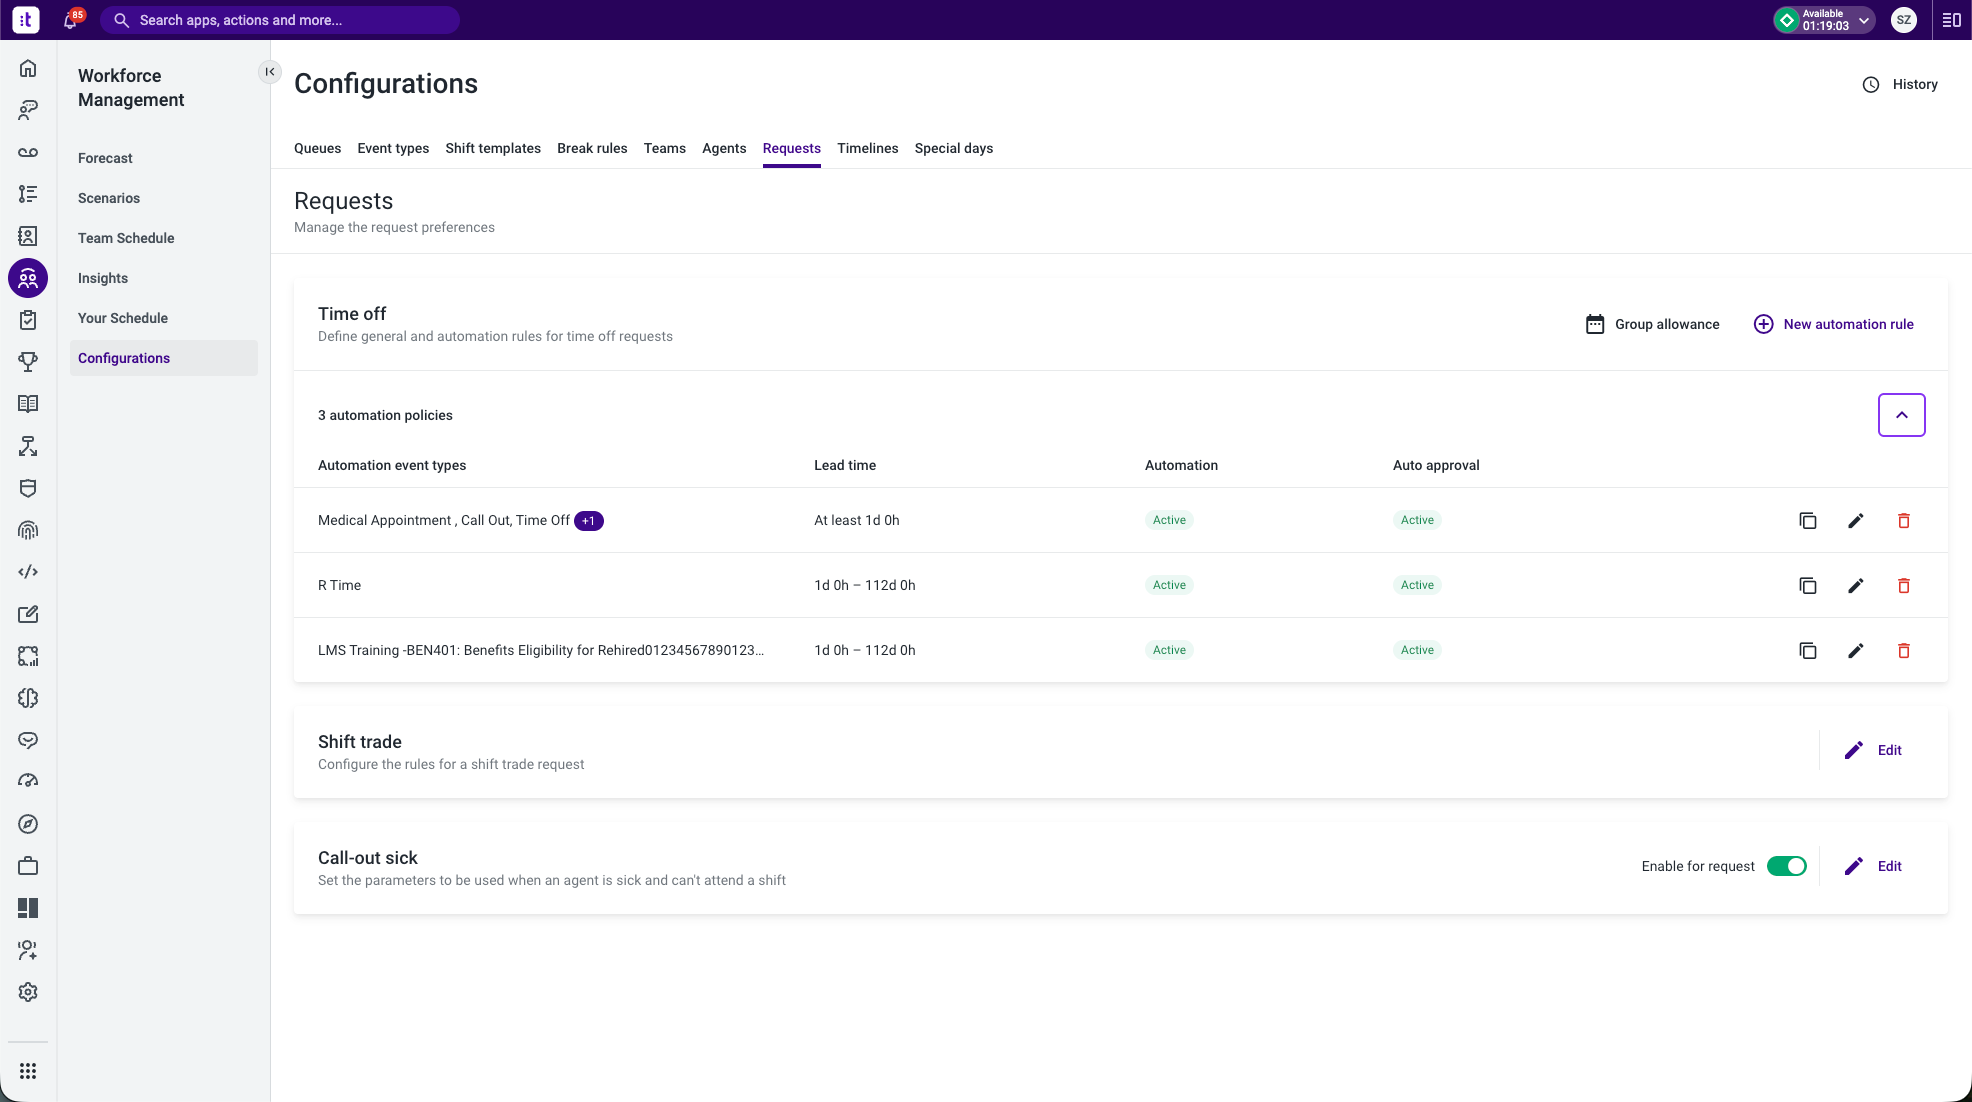Viewport: 1972px width, 1102px height.
Task: Toggle Enable for request switch
Action: click(x=1786, y=866)
